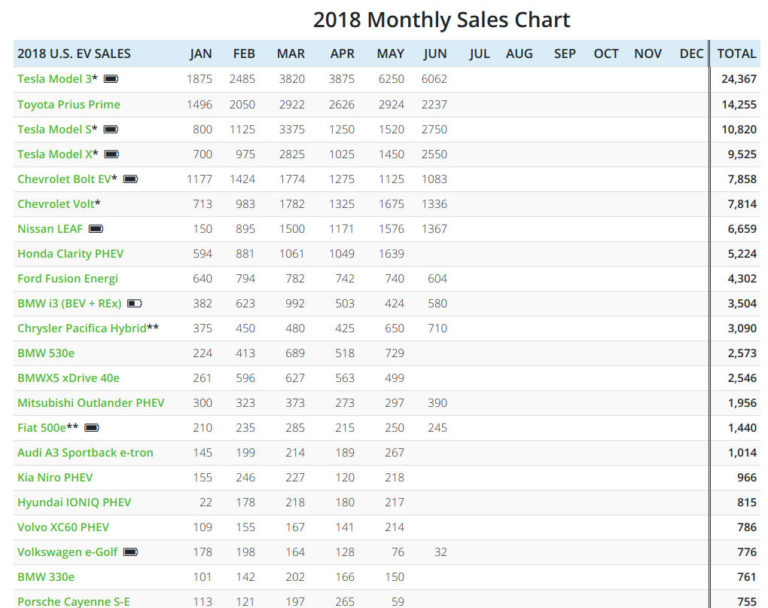Select Honda Clarity PHEV May value 1639

[391, 254]
